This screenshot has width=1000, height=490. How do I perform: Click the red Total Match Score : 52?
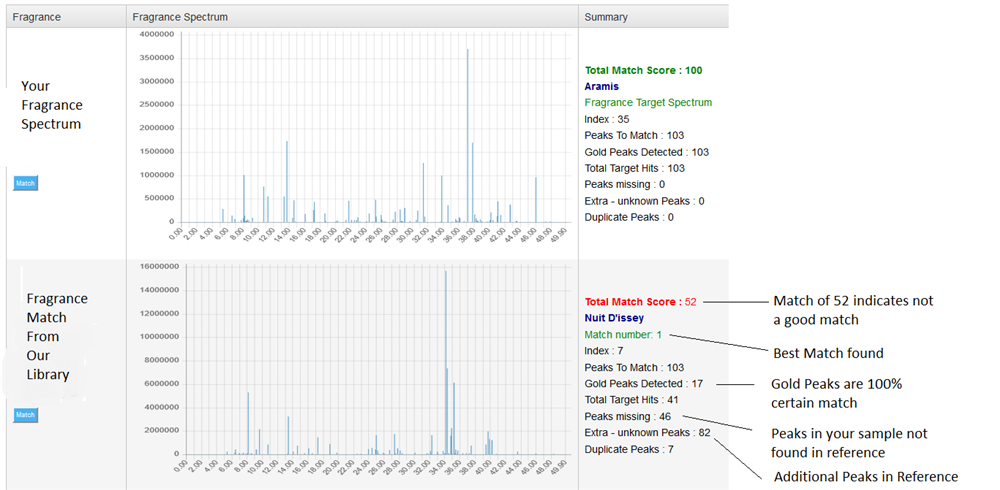[x=640, y=302]
